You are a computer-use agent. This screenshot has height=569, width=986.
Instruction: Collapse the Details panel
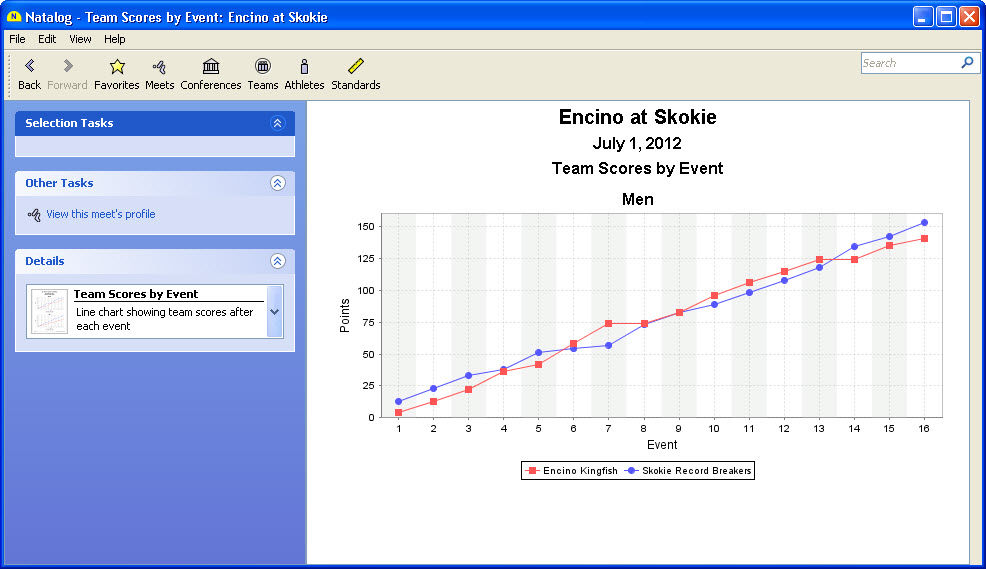click(x=278, y=261)
